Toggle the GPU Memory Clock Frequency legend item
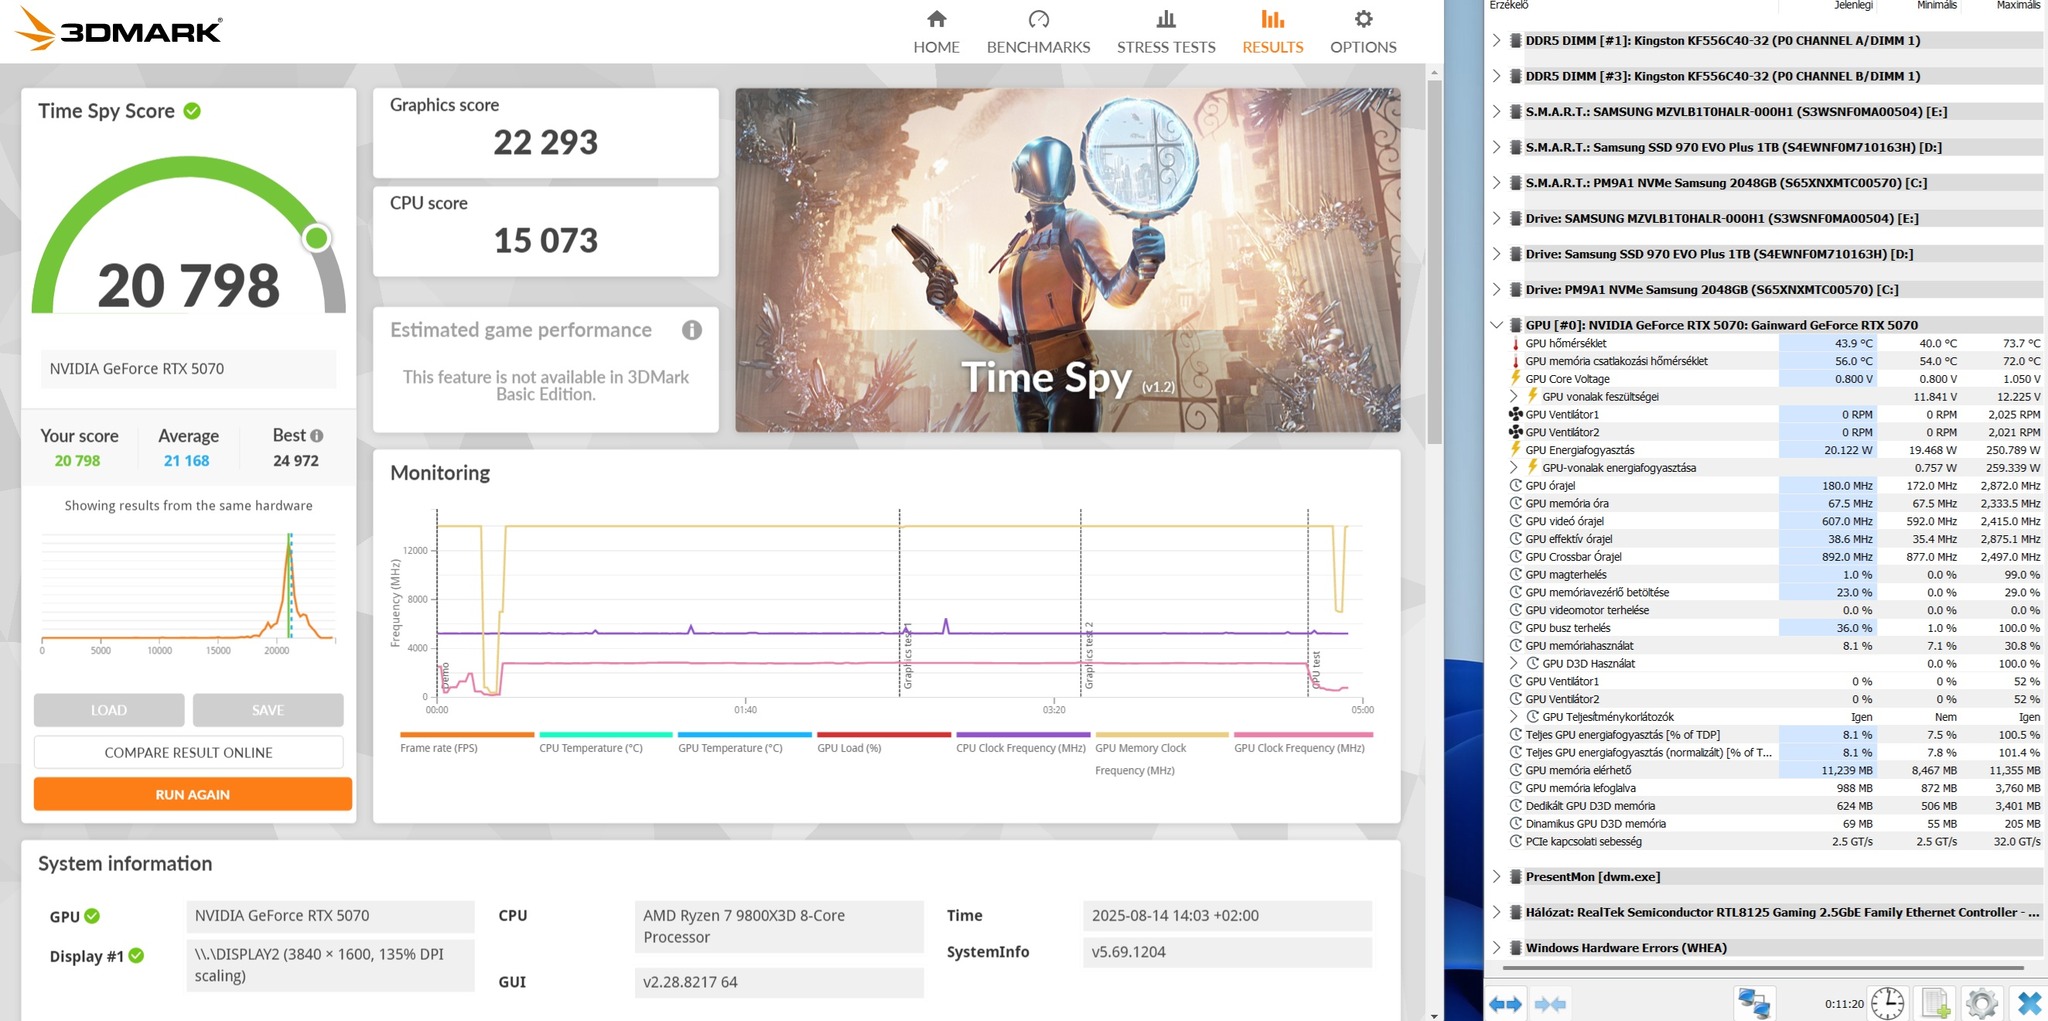This screenshot has height=1021, width=2048. pos(1161,754)
